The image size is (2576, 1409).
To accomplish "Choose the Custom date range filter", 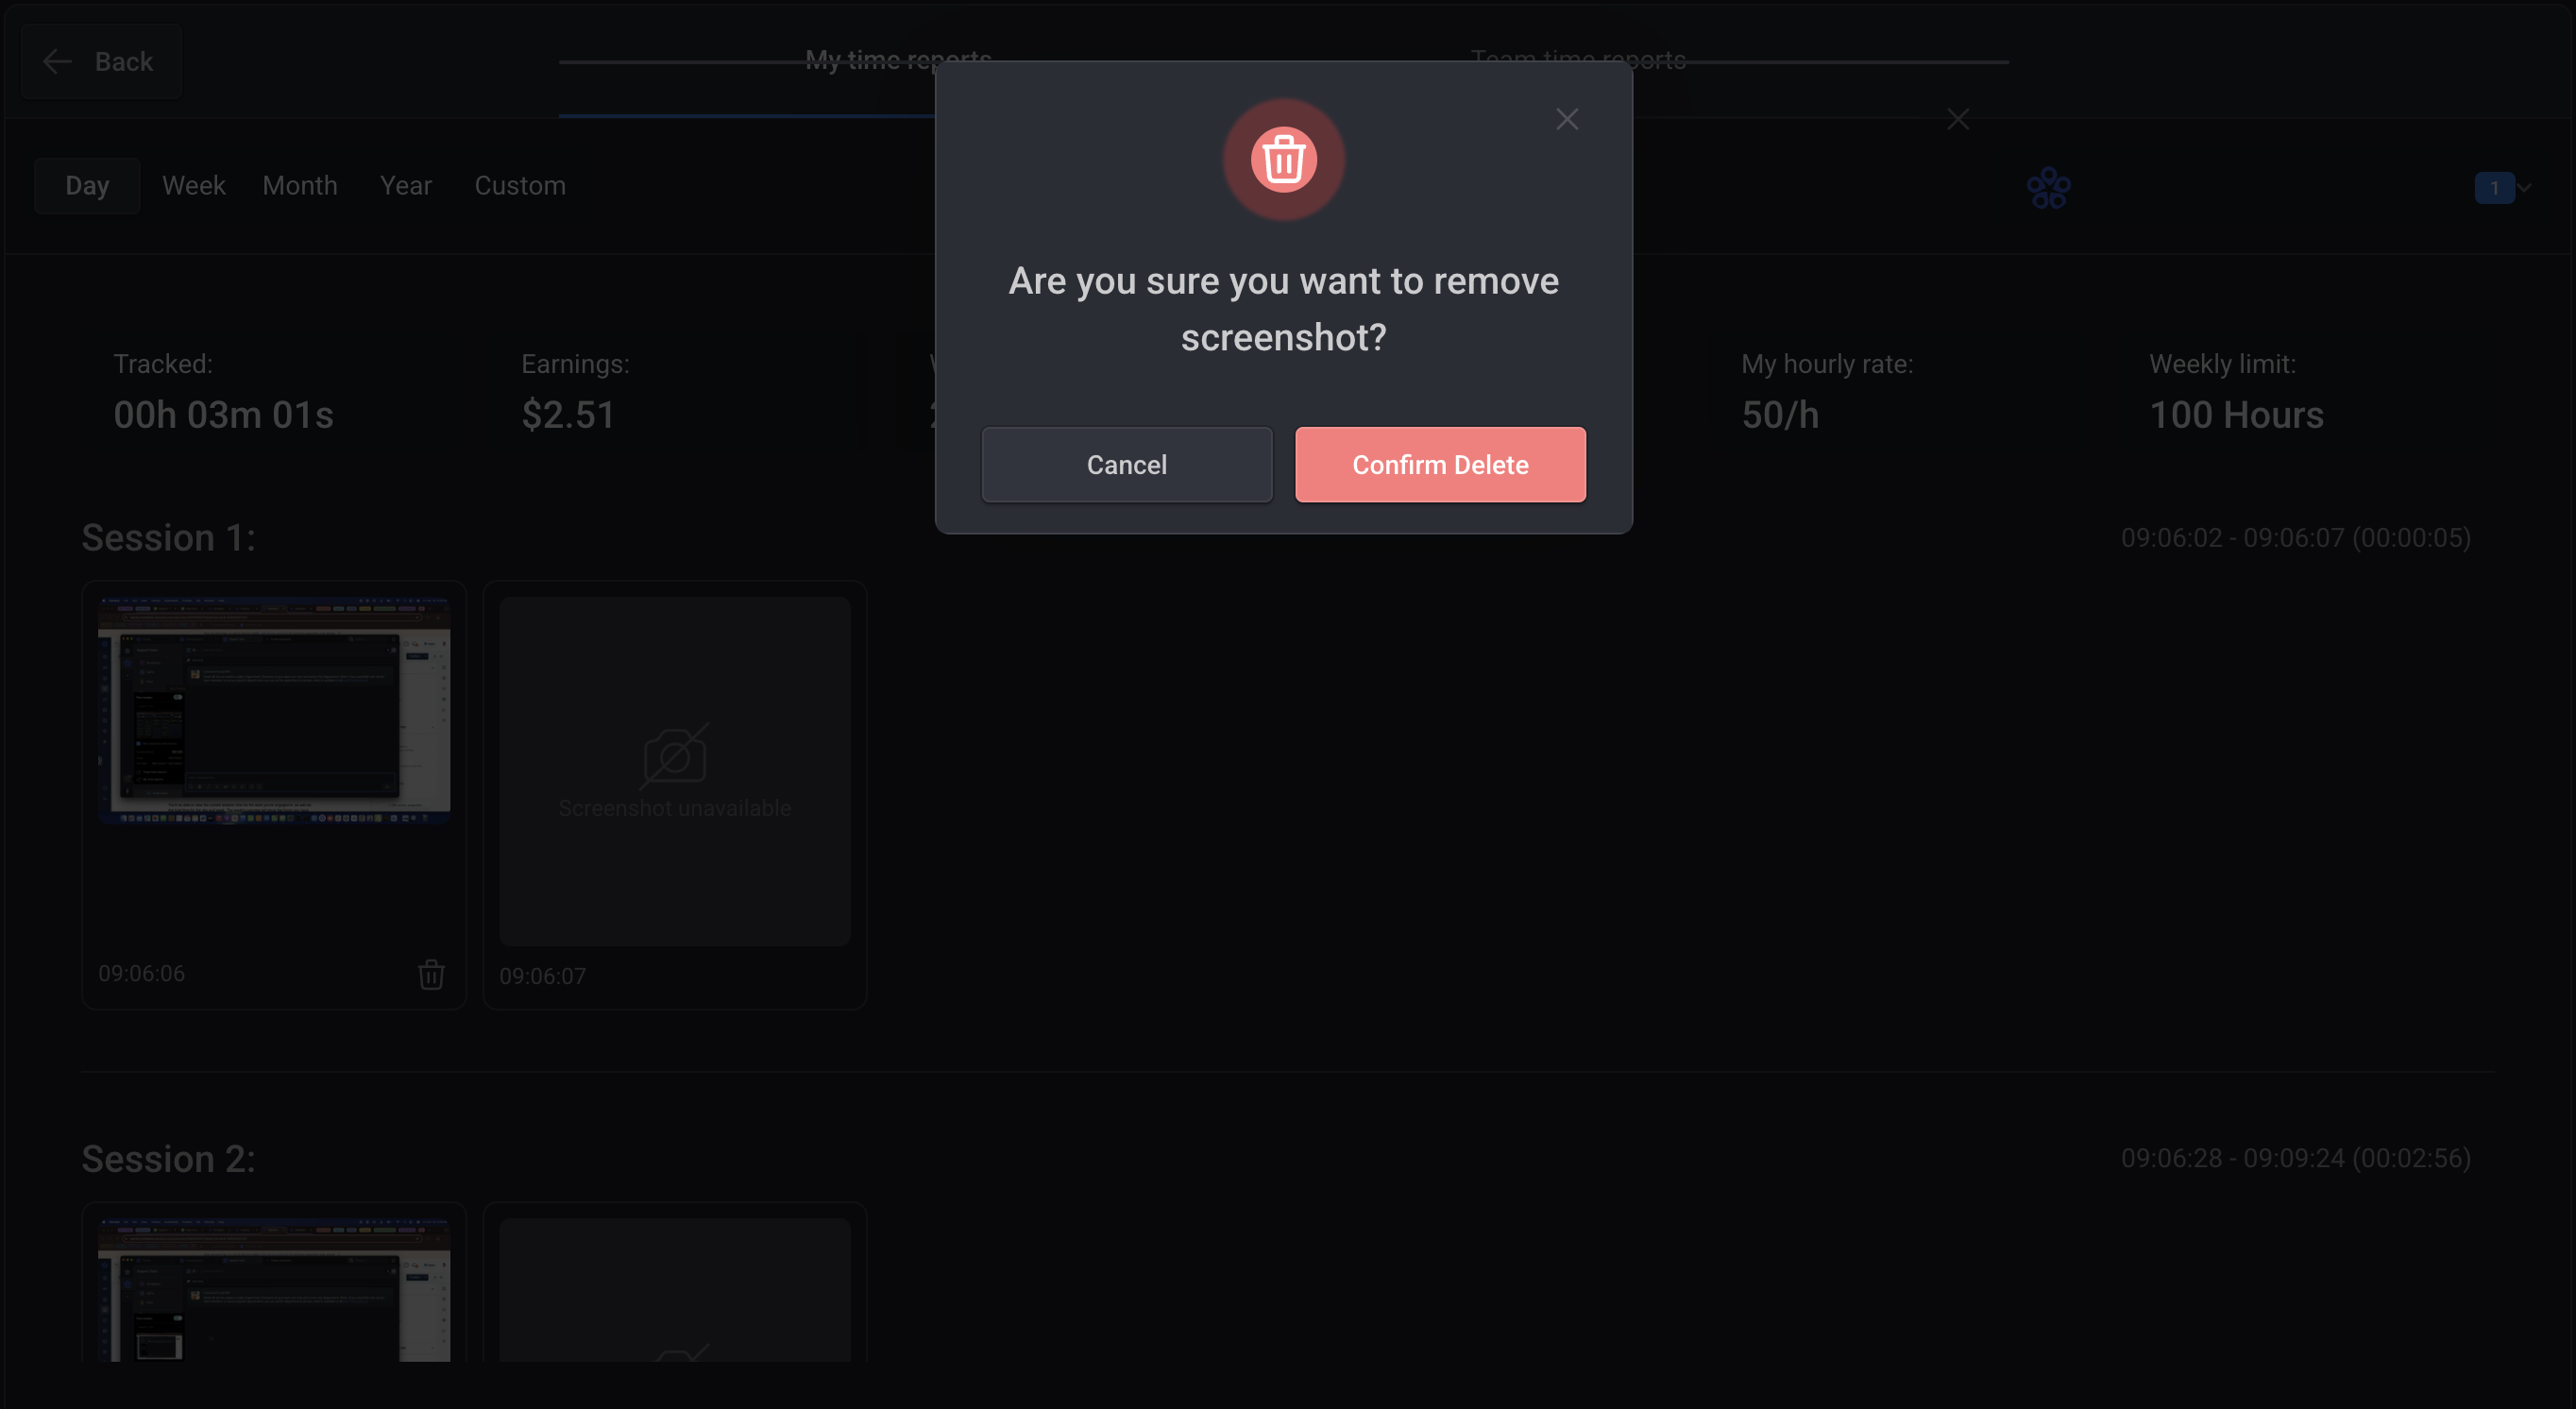I will (519, 186).
